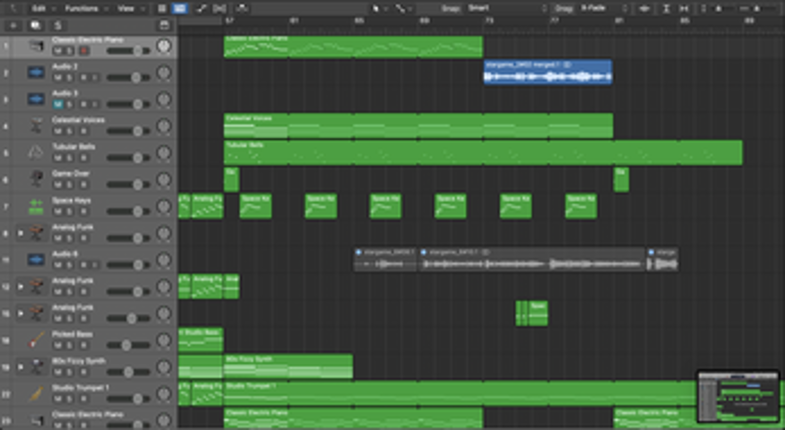This screenshot has height=430, width=785.
Task: Open the Snap Smart dropdown
Action: pyautogui.click(x=507, y=9)
